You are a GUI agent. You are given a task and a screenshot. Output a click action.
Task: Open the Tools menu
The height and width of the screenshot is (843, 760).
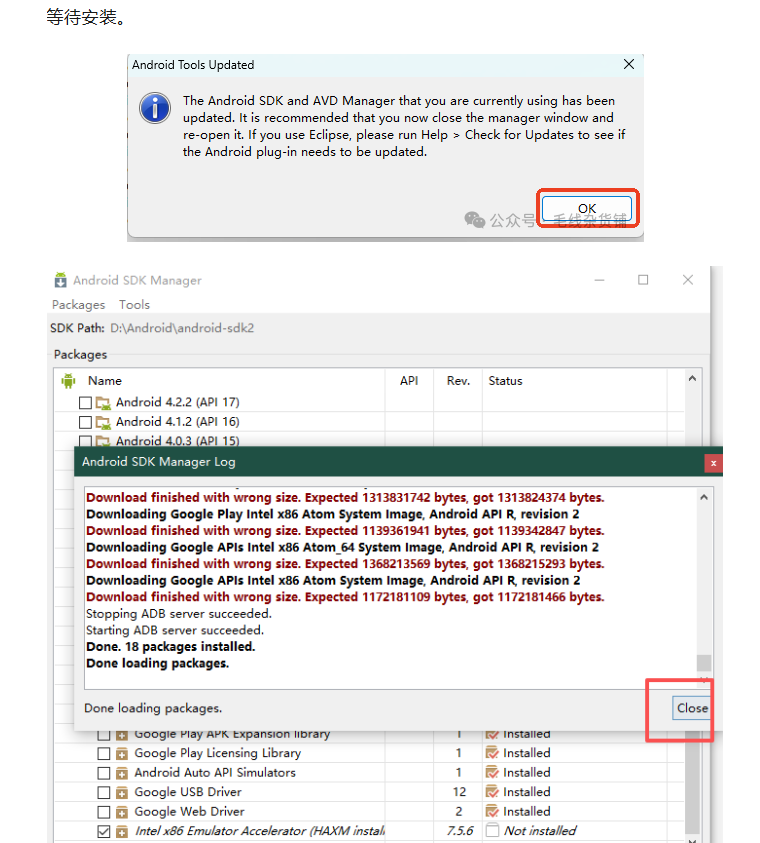coord(134,304)
